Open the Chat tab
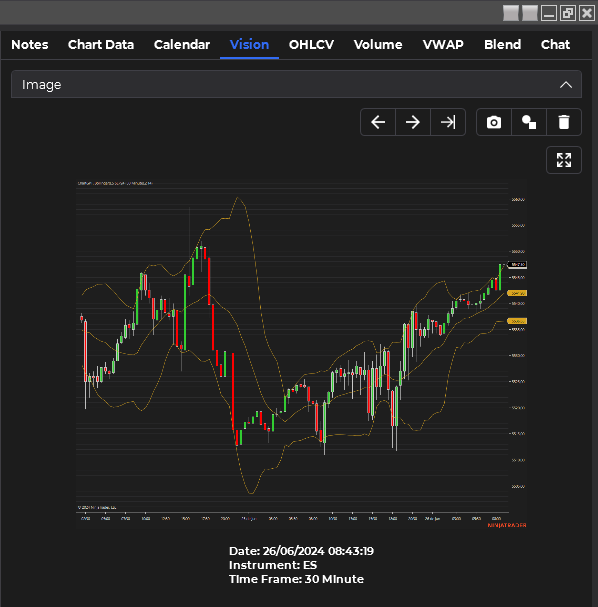This screenshot has height=607, width=598. tap(555, 45)
